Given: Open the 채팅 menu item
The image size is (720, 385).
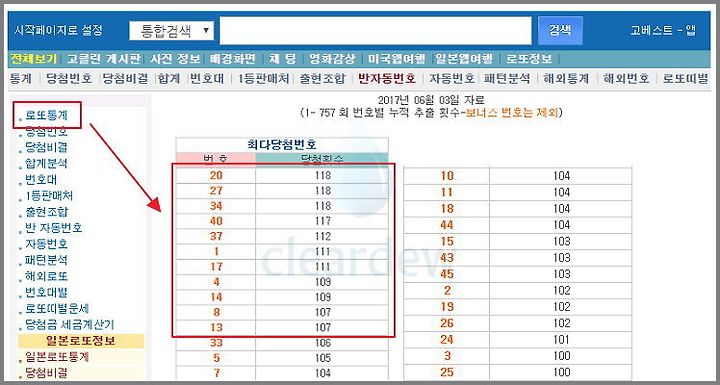Looking at the screenshot, I should [x=281, y=59].
